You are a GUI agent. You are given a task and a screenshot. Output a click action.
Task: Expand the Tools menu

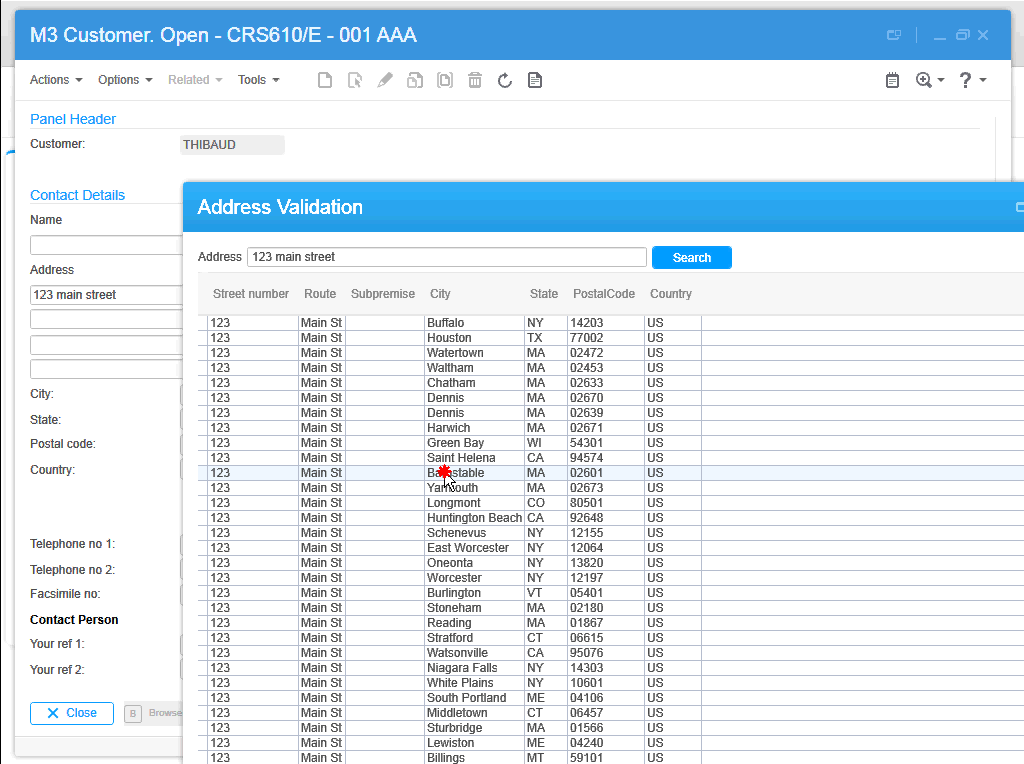259,80
